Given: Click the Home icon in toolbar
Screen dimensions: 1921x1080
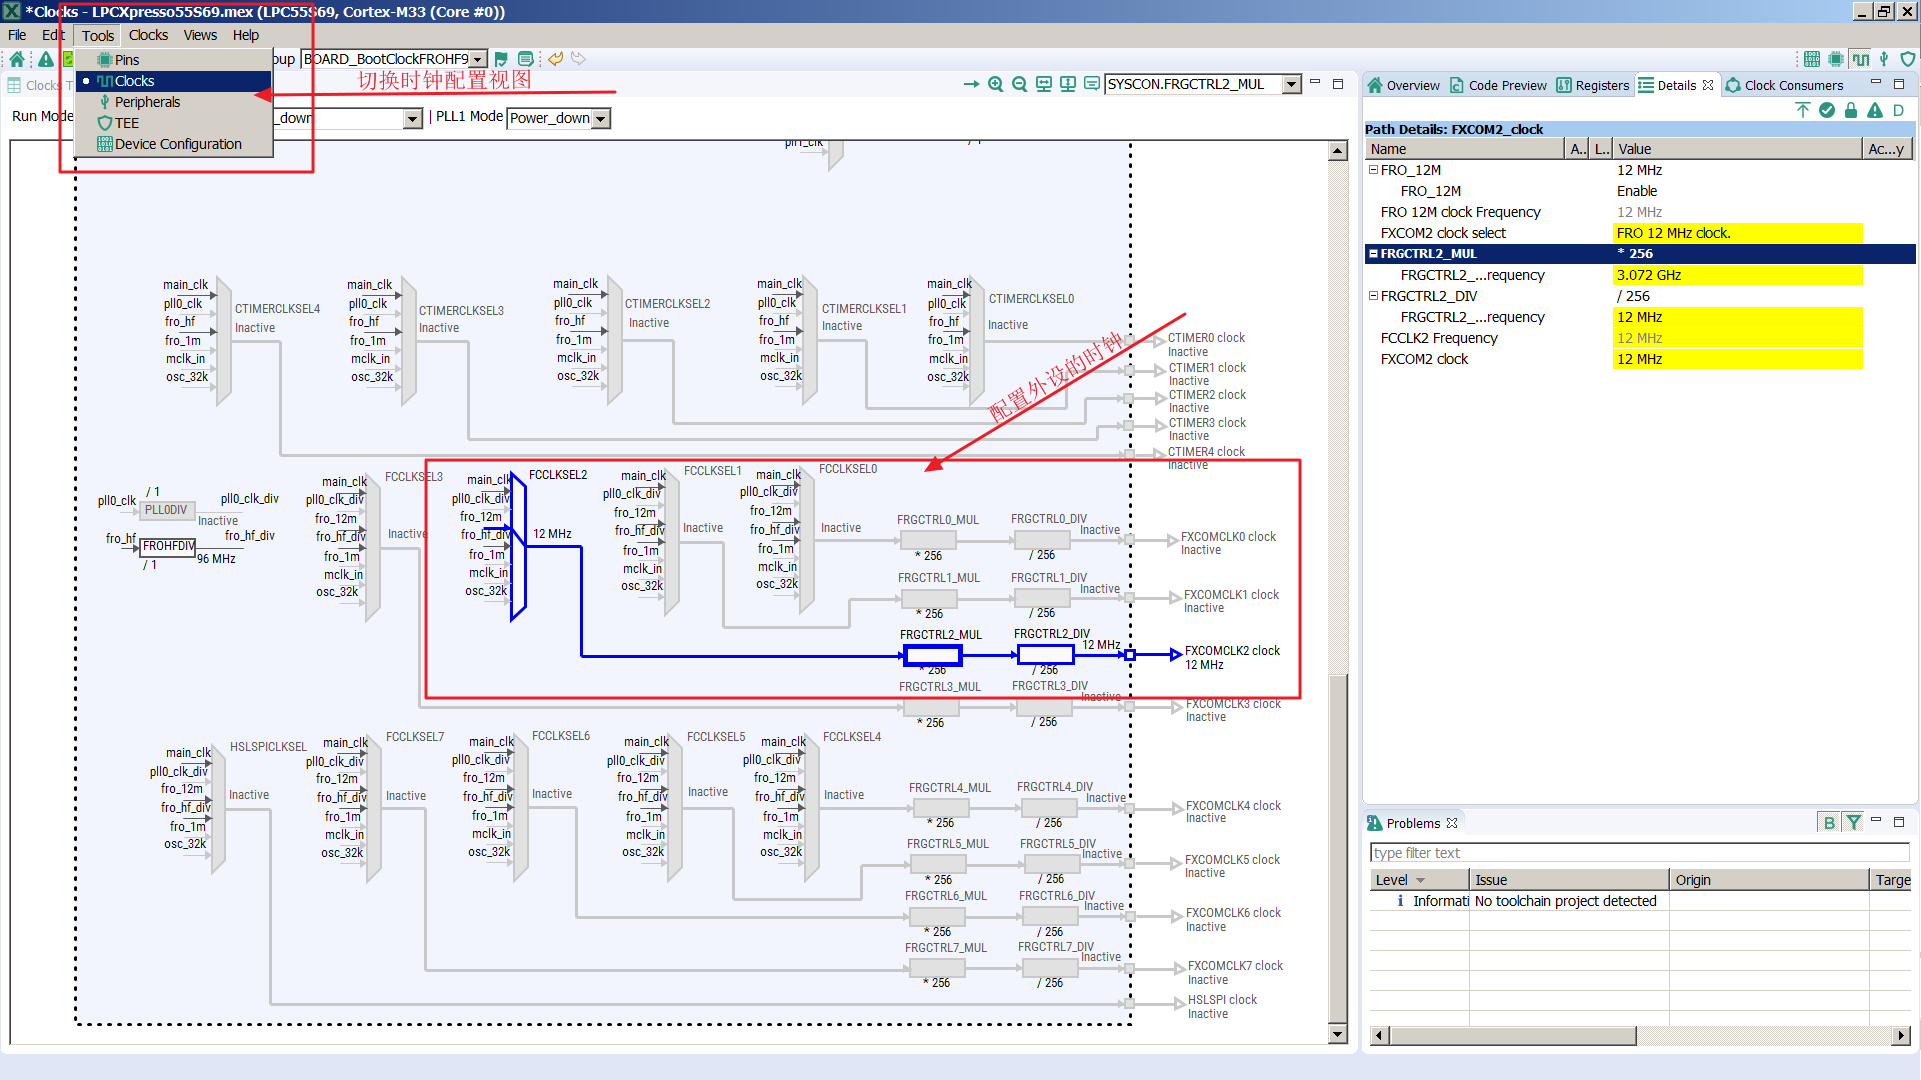Looking at the screenshot, I should (17, 59).
